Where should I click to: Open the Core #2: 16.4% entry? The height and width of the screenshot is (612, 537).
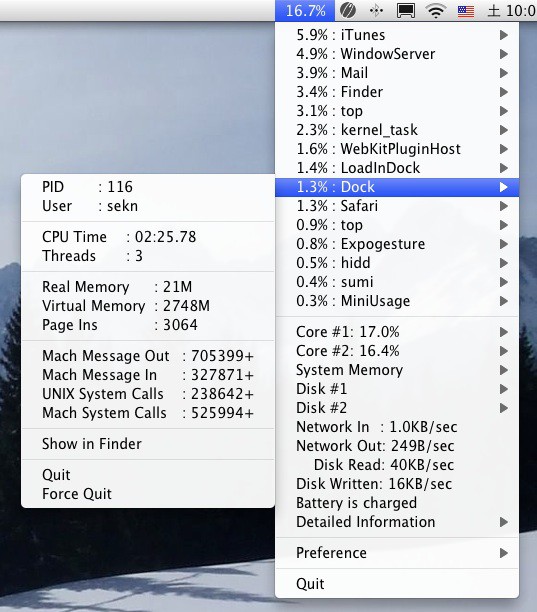pos(397,351)
